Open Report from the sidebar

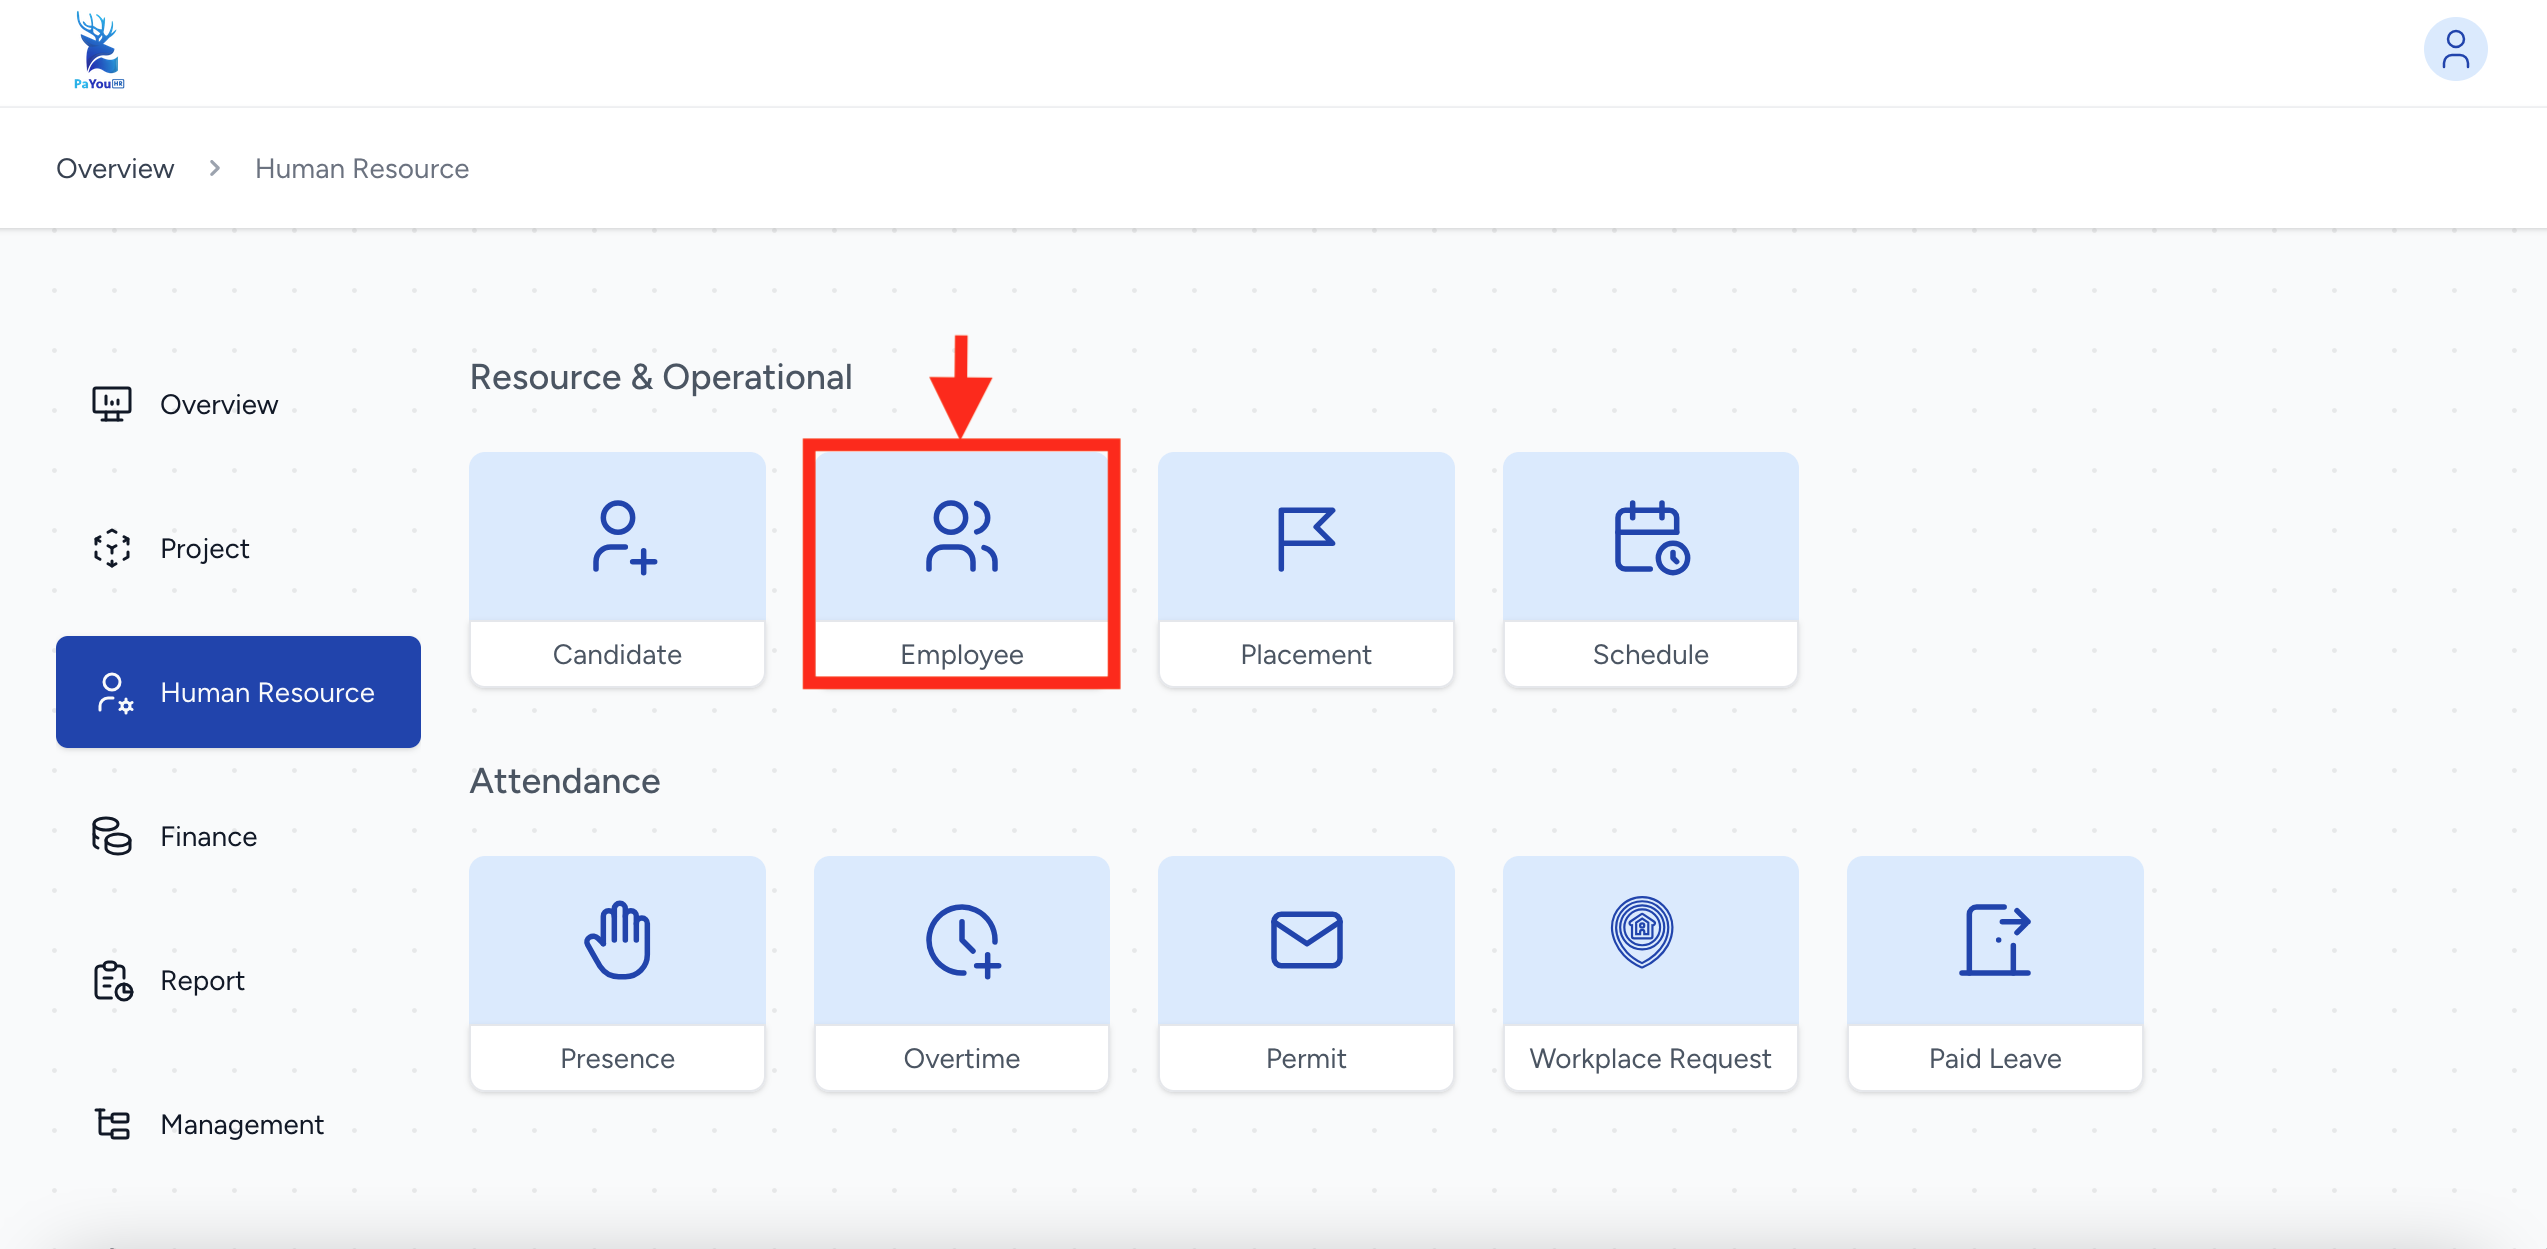click(202, 981)
